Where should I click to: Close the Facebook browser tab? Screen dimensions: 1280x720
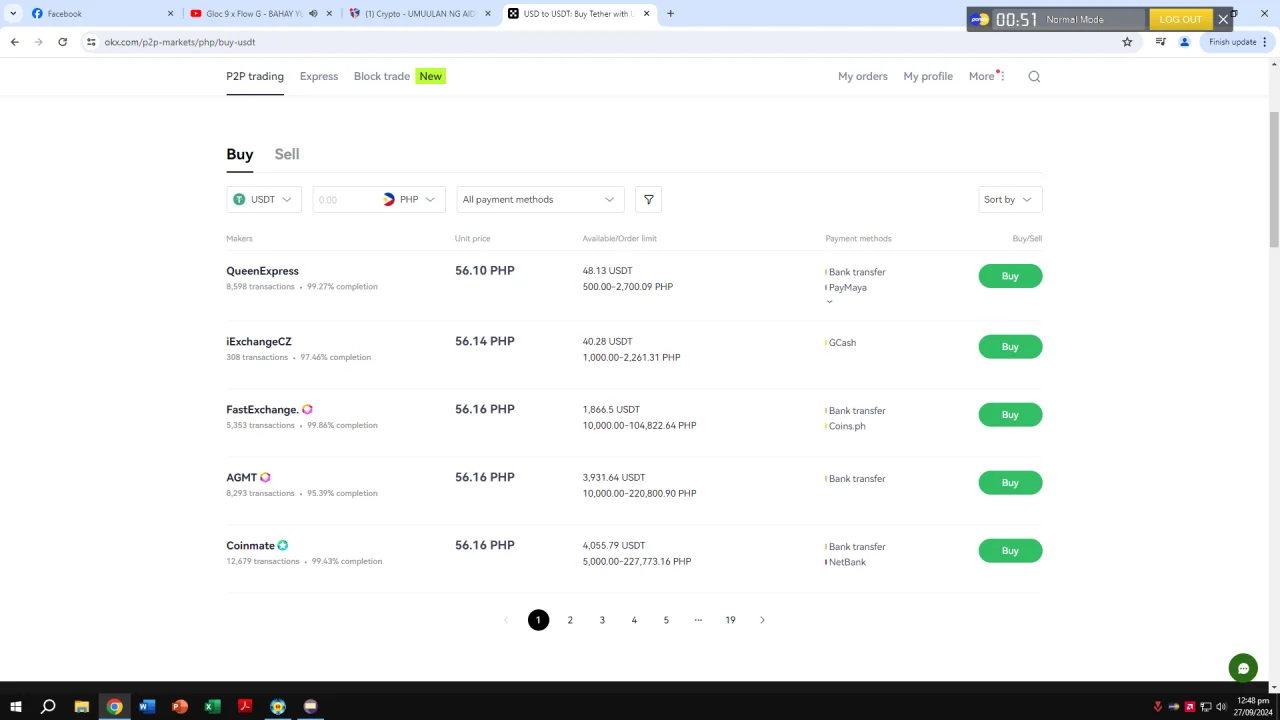click(x=170, y=14)
